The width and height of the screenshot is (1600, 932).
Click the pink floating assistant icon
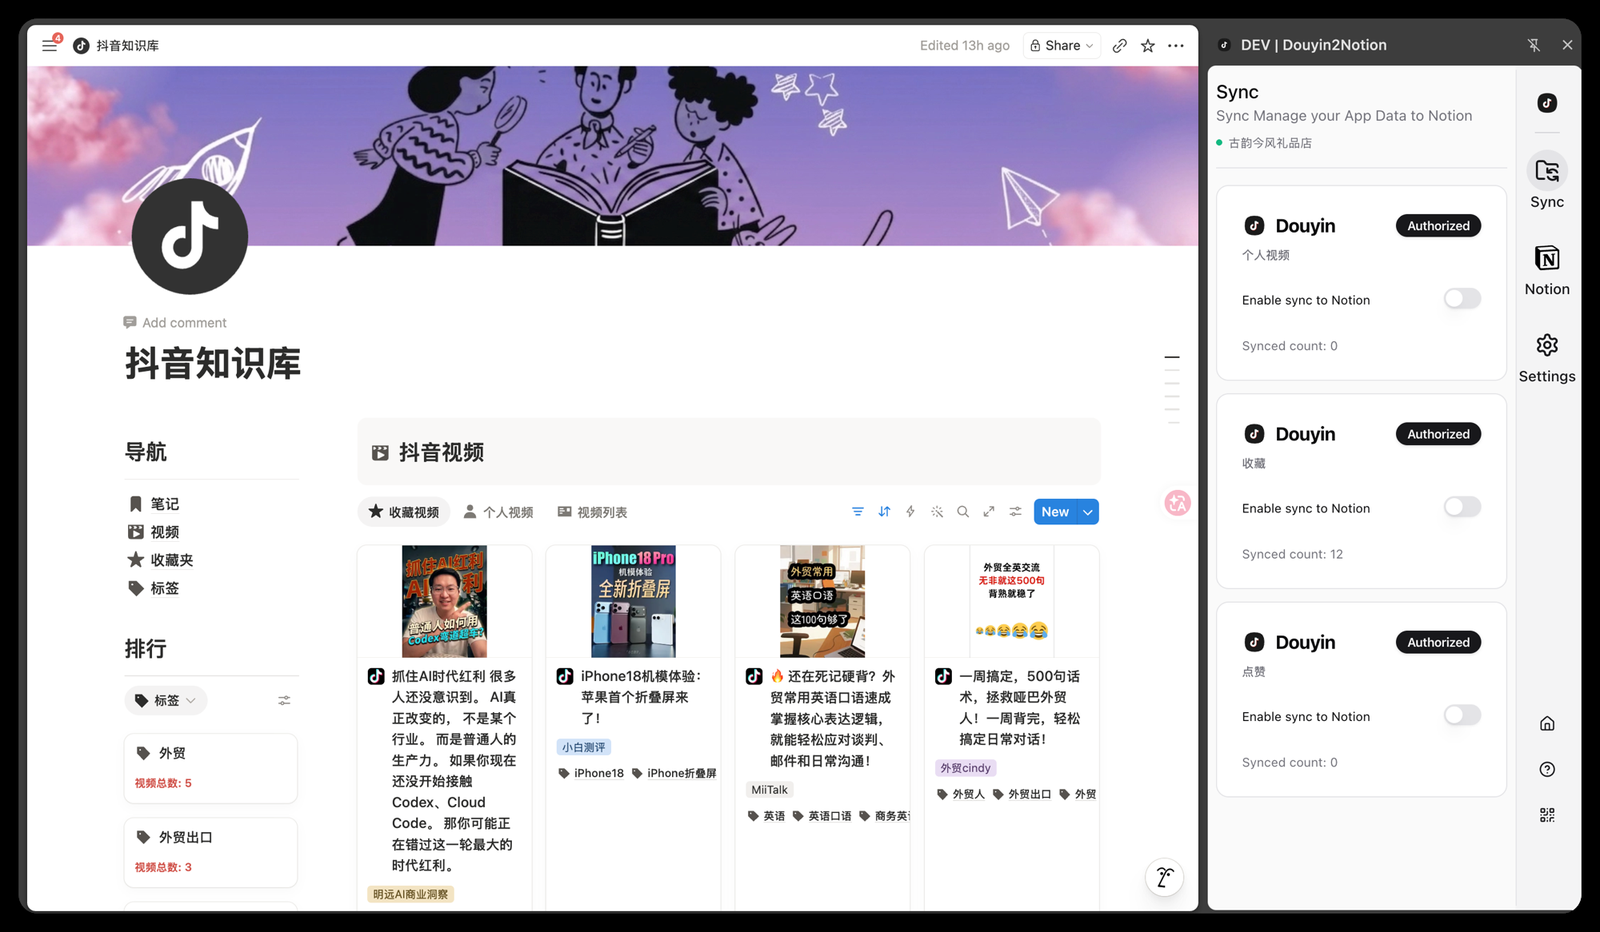(1178, 503)
